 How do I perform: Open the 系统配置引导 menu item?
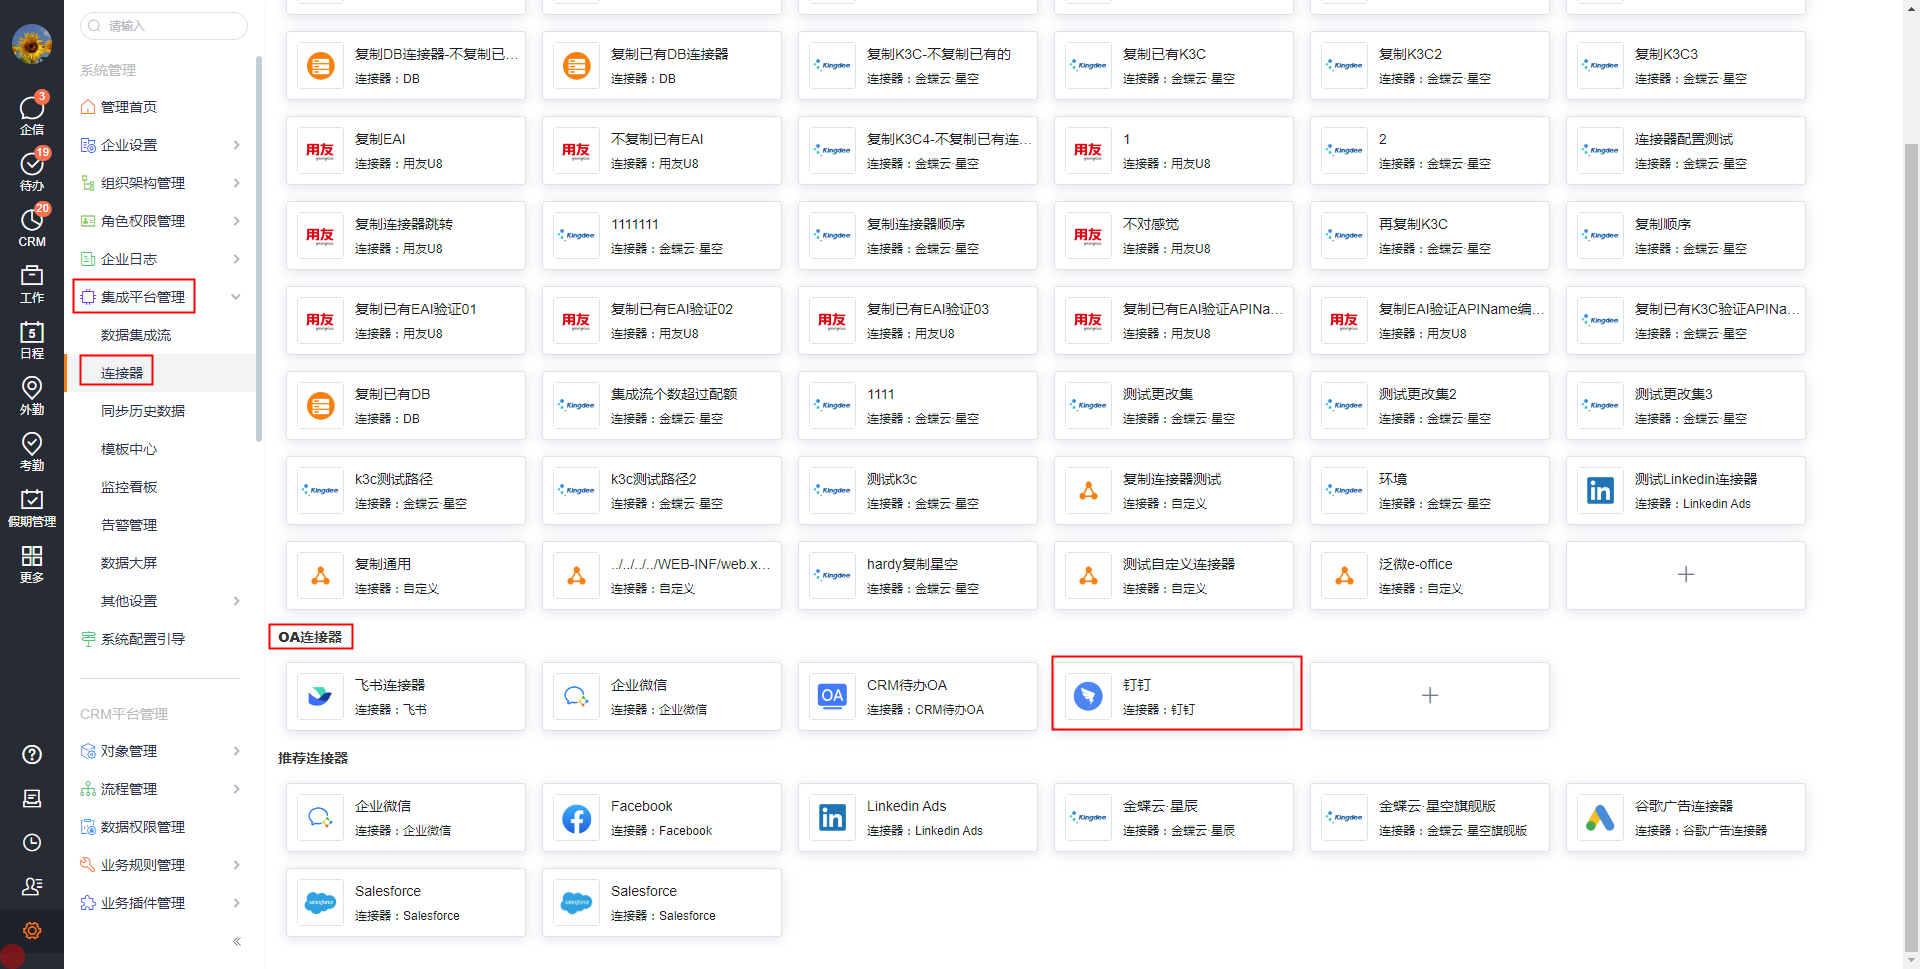point(160,639)
